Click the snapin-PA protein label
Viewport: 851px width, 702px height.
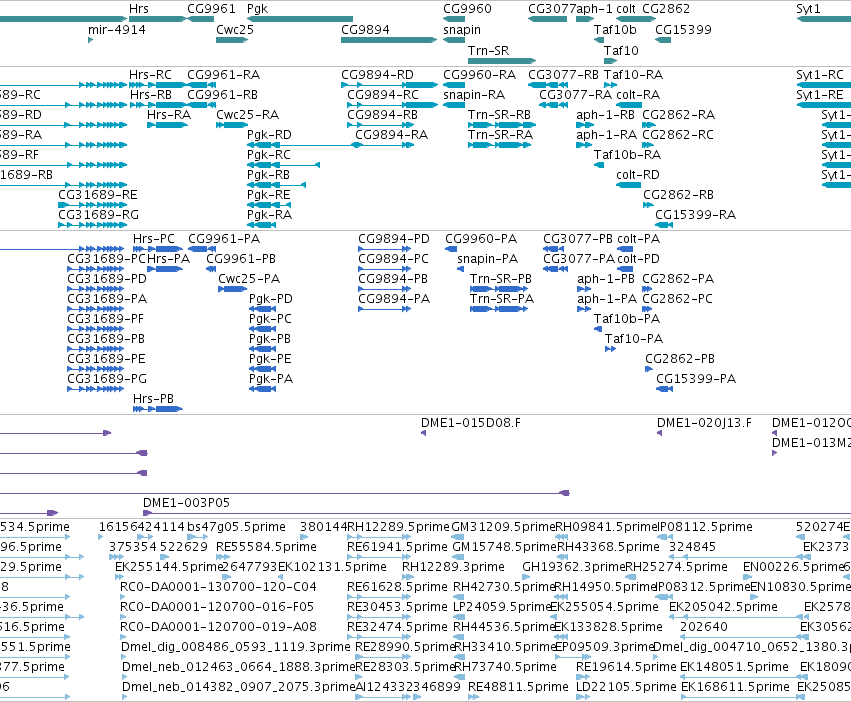pos(487,259)
